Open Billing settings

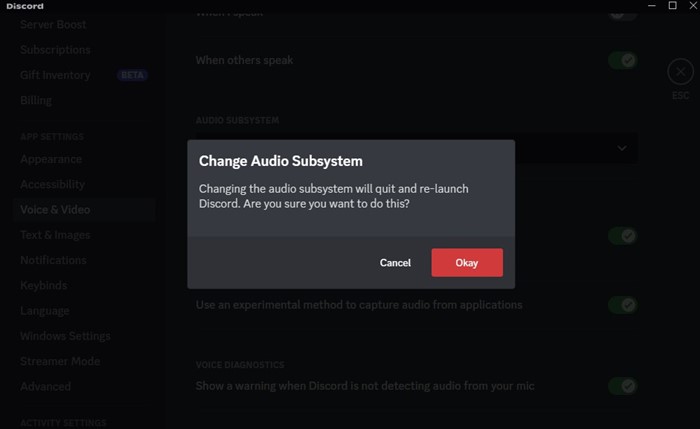point(36,100)
